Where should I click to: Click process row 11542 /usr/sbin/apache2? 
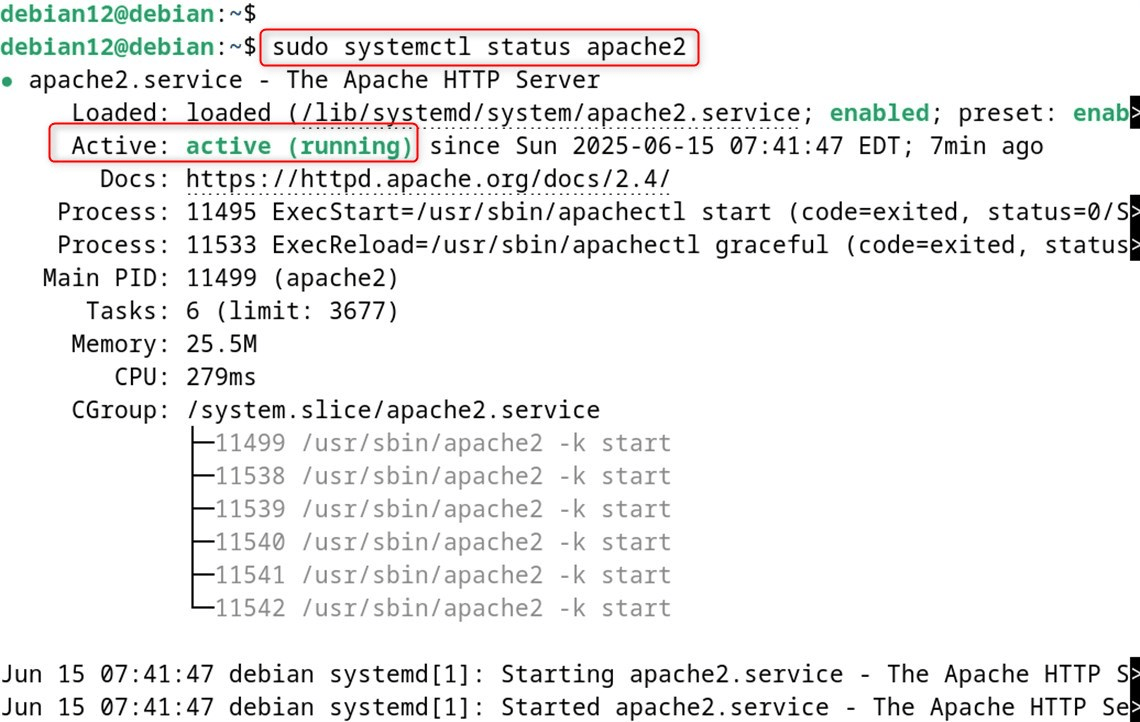point(442,609)
